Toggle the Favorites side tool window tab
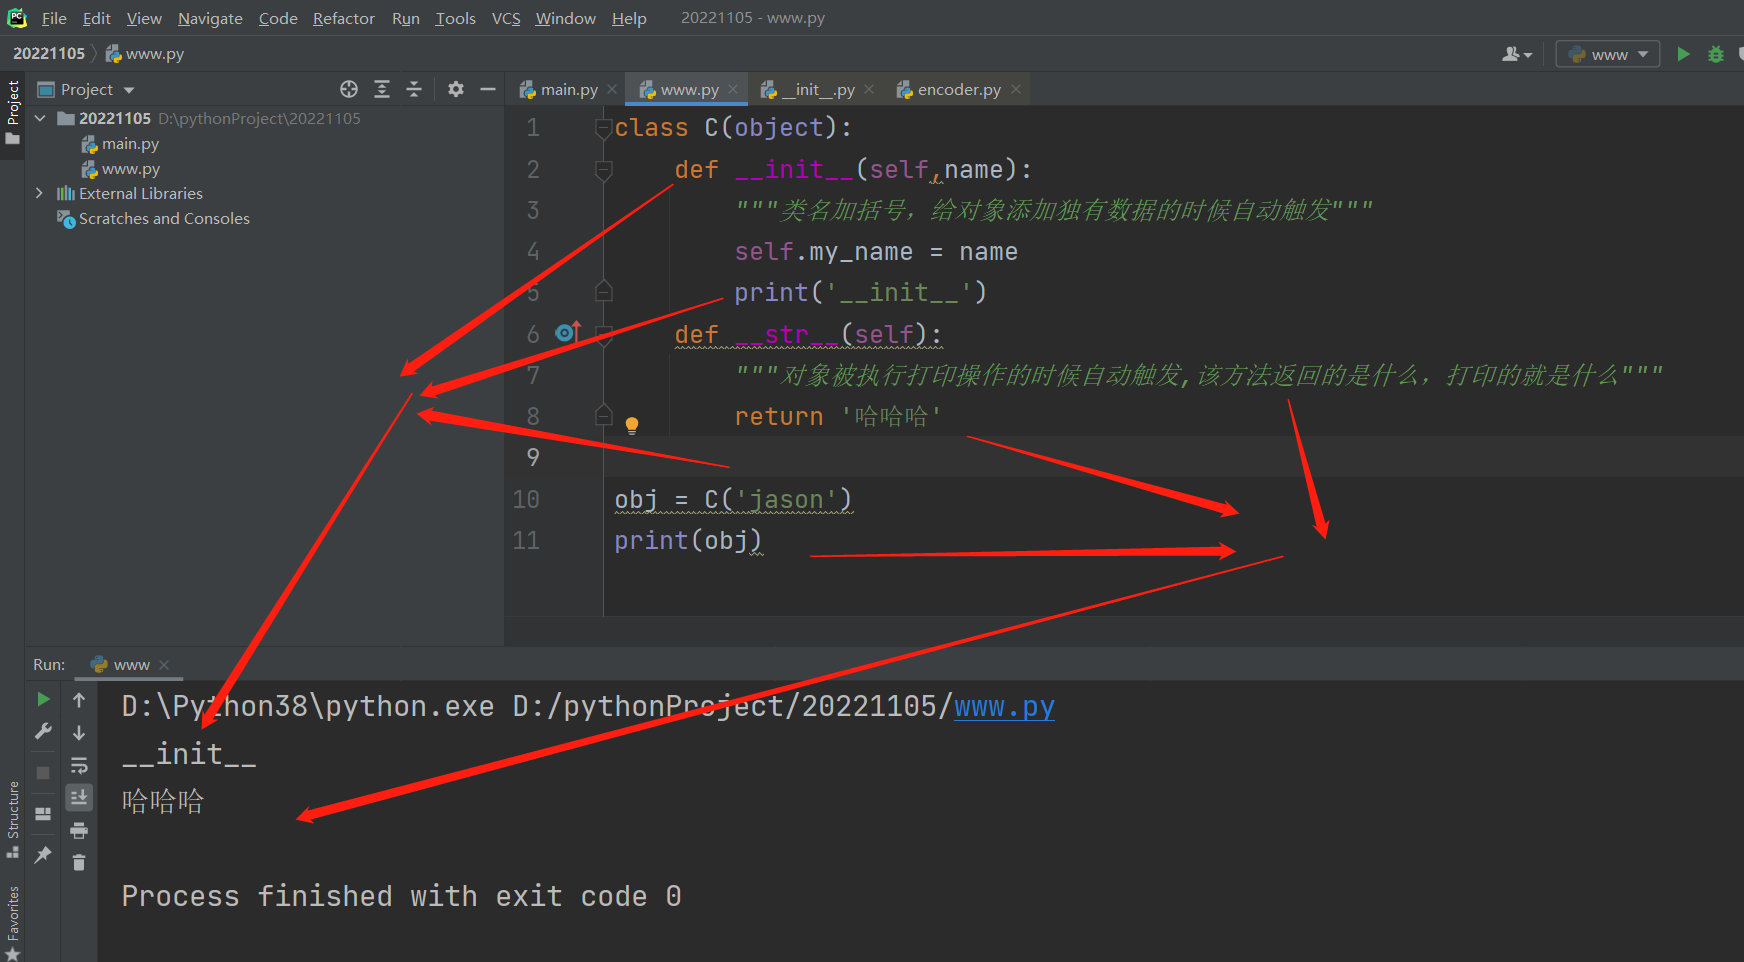The height and width of the screenshot is (962, 1744). point(13,922)
